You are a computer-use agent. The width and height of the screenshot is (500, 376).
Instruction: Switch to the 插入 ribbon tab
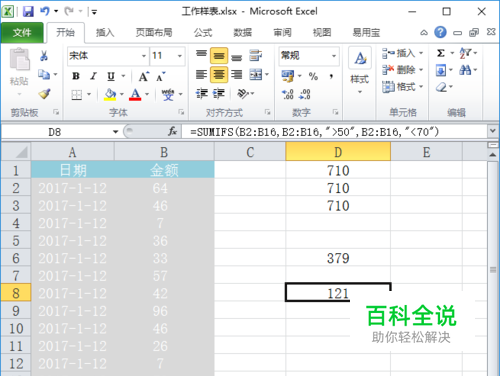tap(105, 33)
